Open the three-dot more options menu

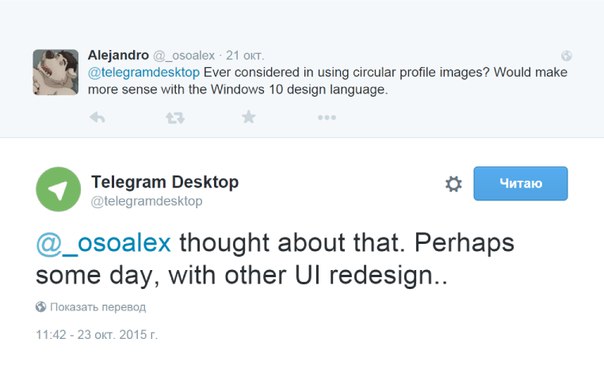click(x=327, y=117)
